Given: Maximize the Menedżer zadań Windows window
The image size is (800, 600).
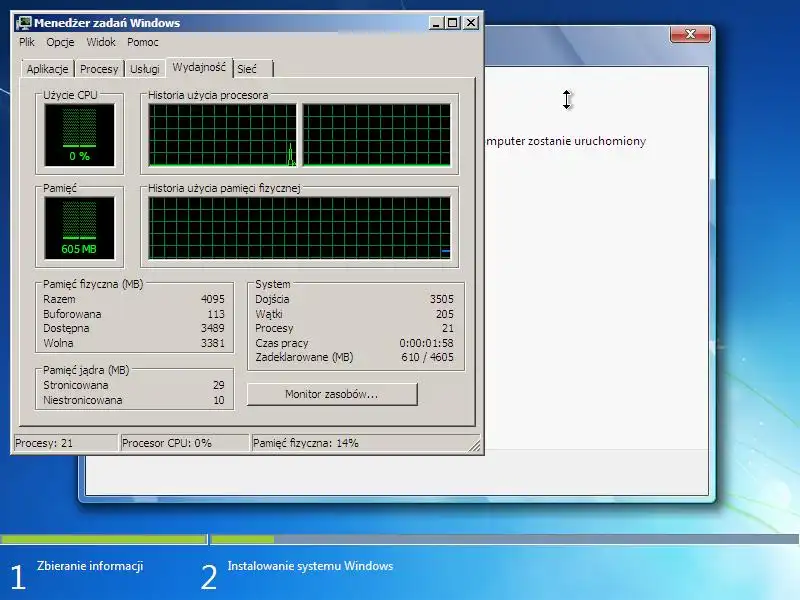Looking at the screenshot, I should tap(453, 23).
